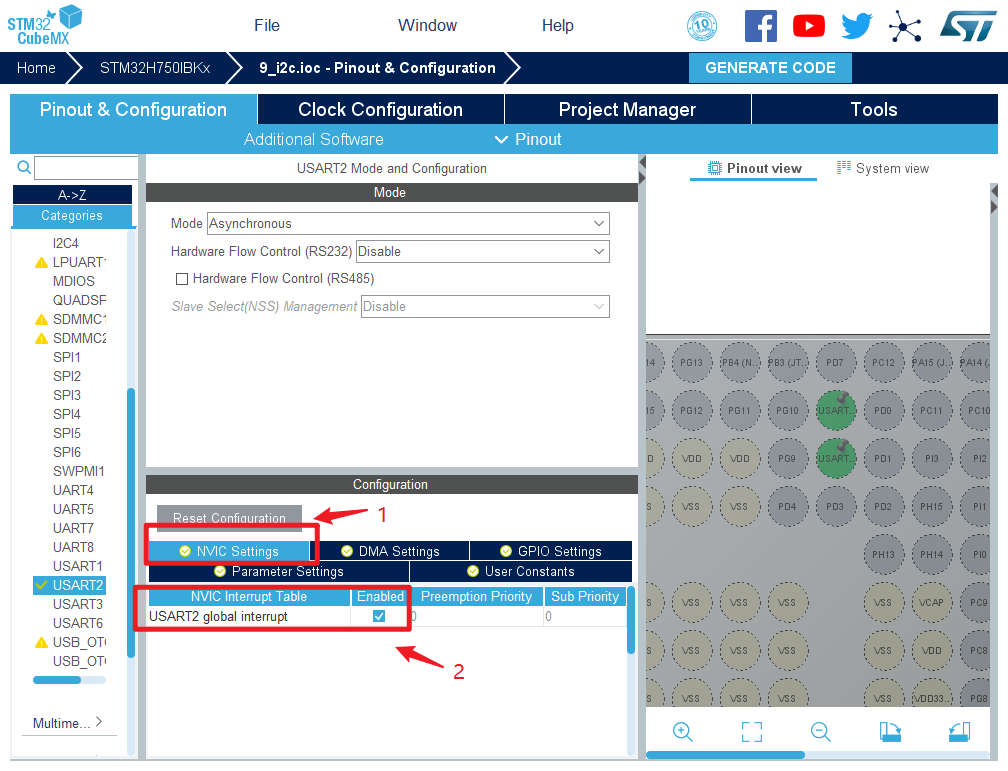Fit the pinout view to the window
The width and height of the screenshot is (1008, 771).
pos(752,732)
